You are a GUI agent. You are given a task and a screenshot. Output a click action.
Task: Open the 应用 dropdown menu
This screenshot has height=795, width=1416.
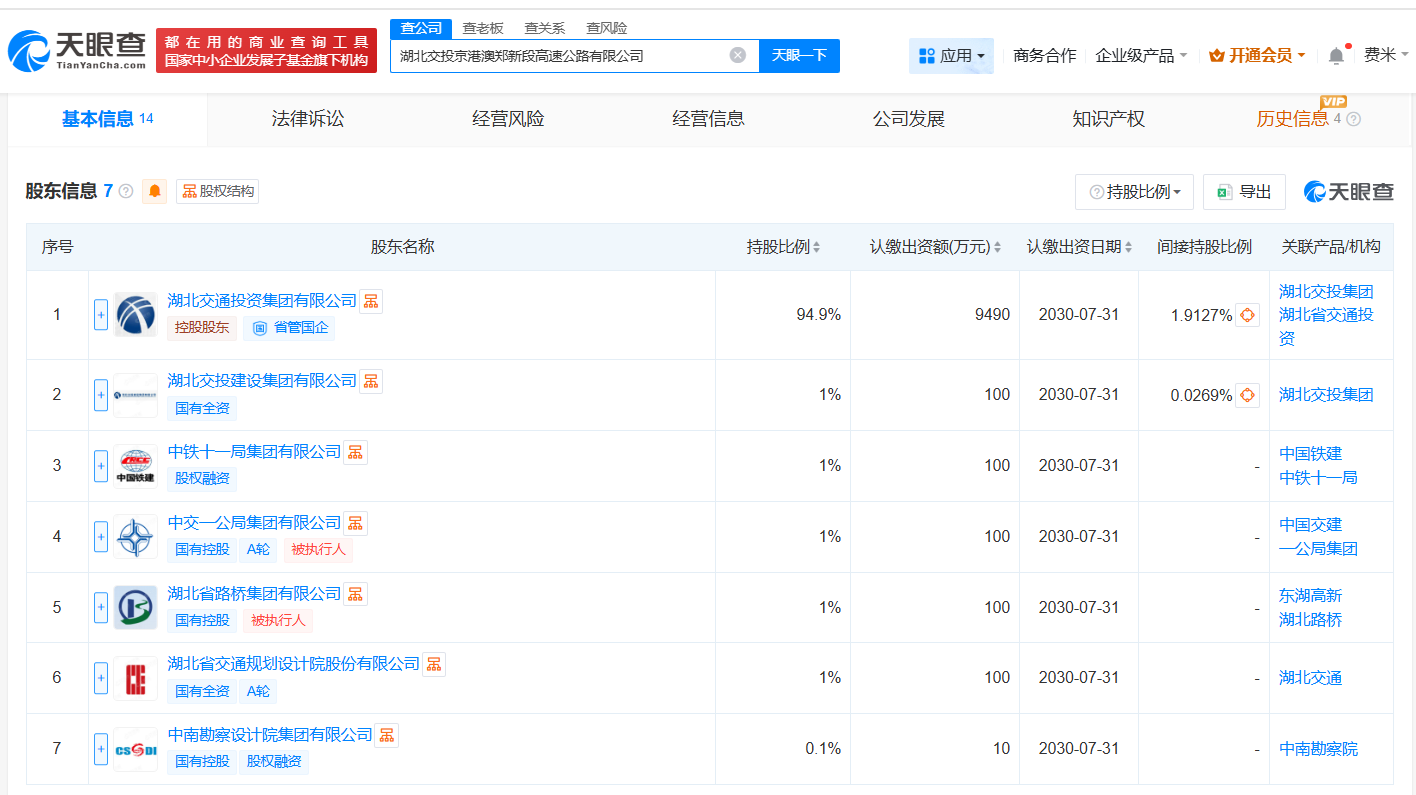[x=951, y=56]
